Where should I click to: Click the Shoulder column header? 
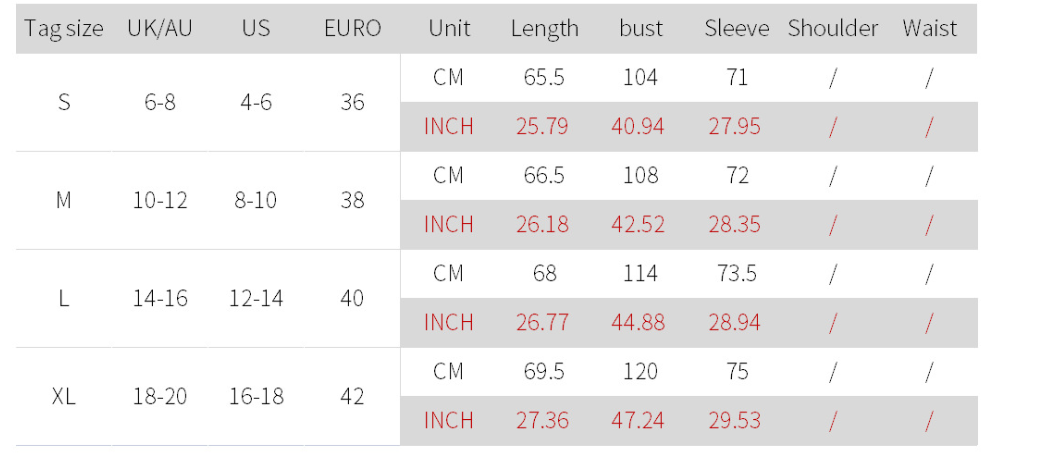[x=832, y=28]
